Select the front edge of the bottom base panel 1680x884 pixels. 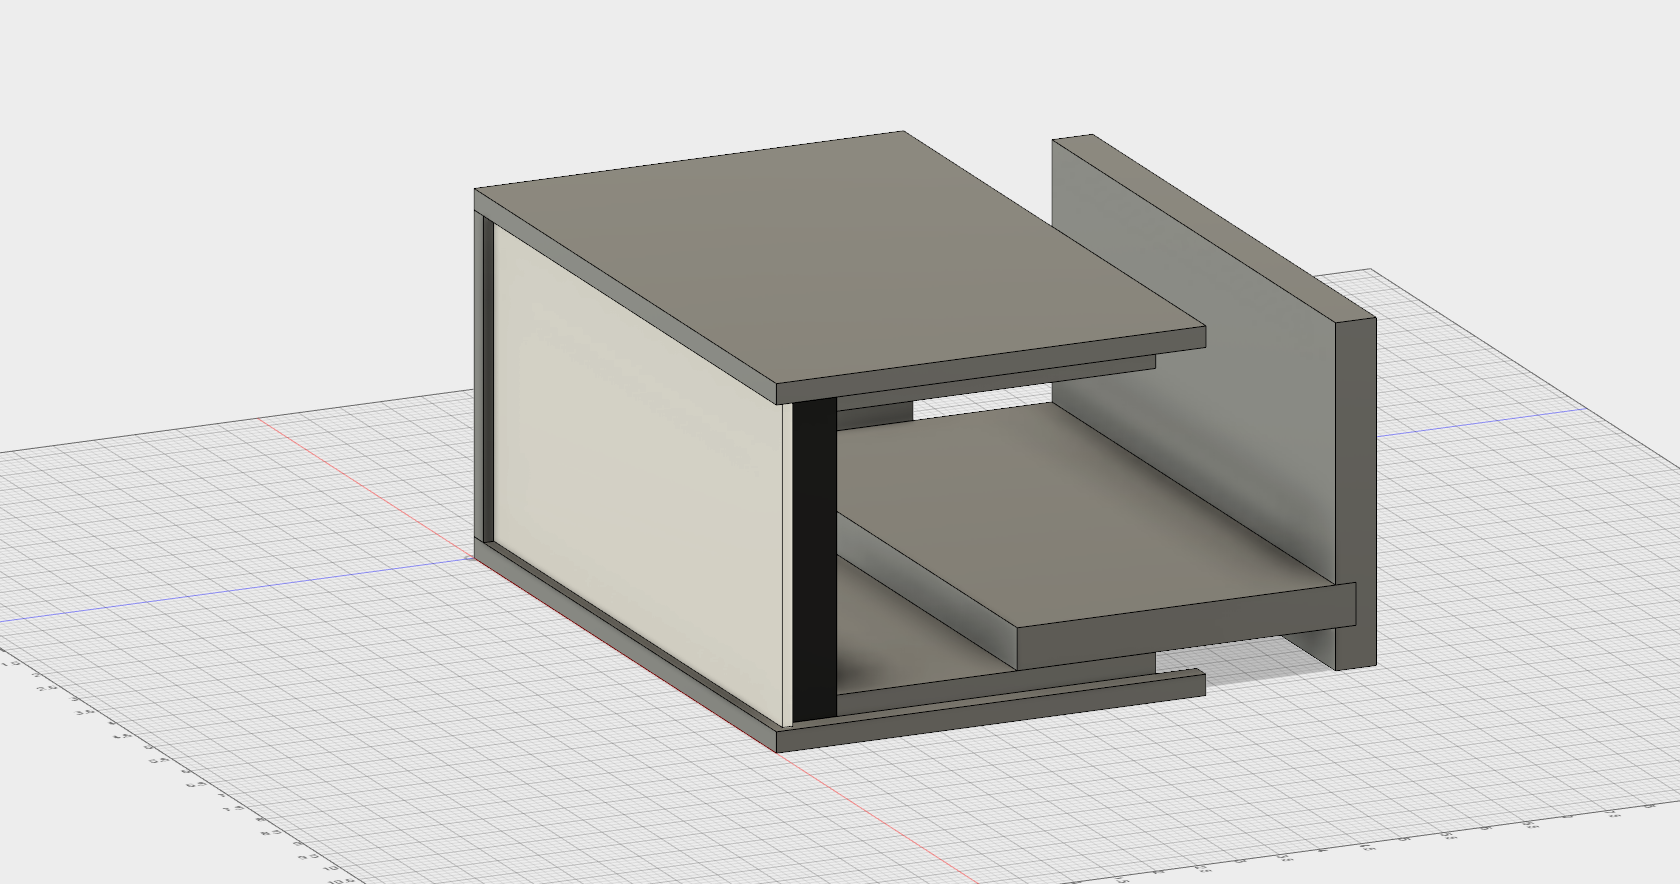tap(990, 712)
